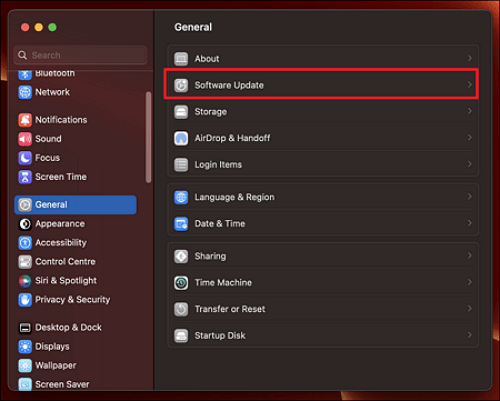This screenshot has height=401, width=500.
Task: Select Network in the sidebar
Action: coord(75,92)
